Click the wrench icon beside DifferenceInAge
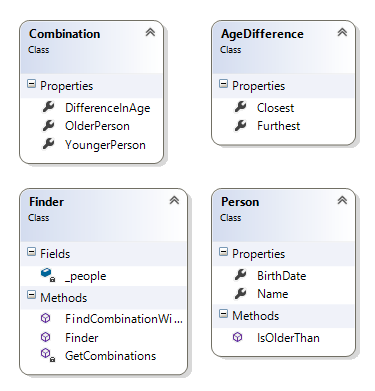This screenshot has height=391, width=375. click(48, 107)
